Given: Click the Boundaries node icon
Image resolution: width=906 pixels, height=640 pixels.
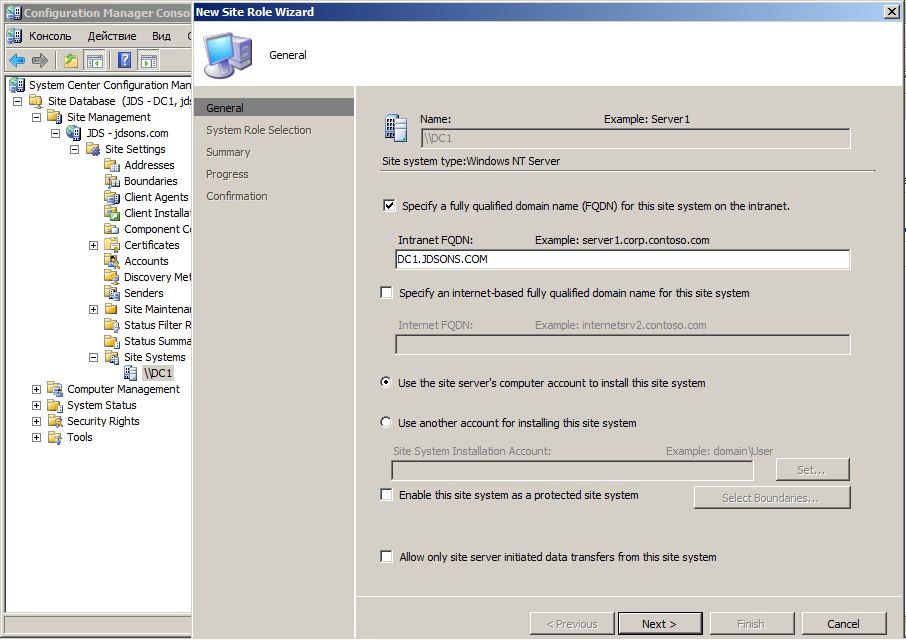Looking at the screenshot, I should [x=112, y=181].
